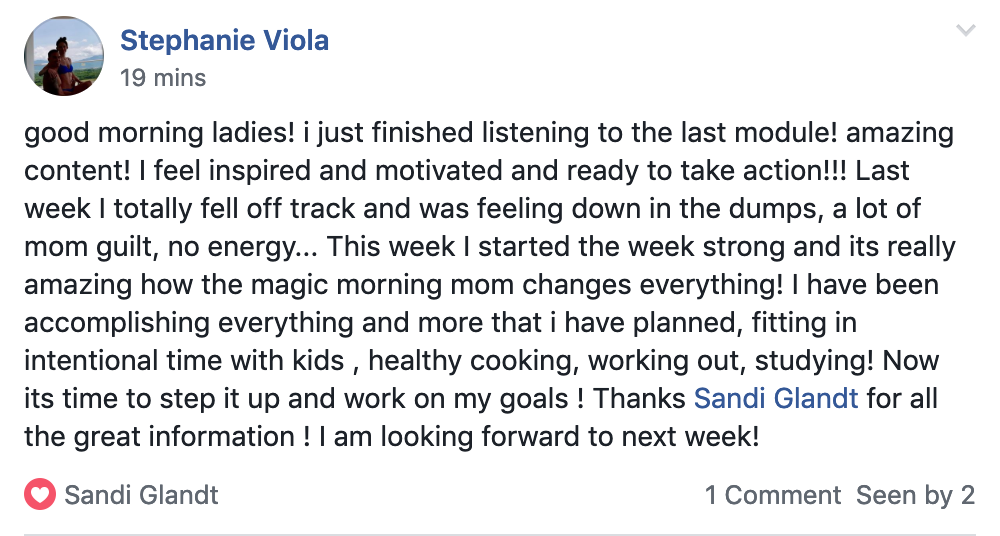Select the author avatar photo

coord(64,56)
